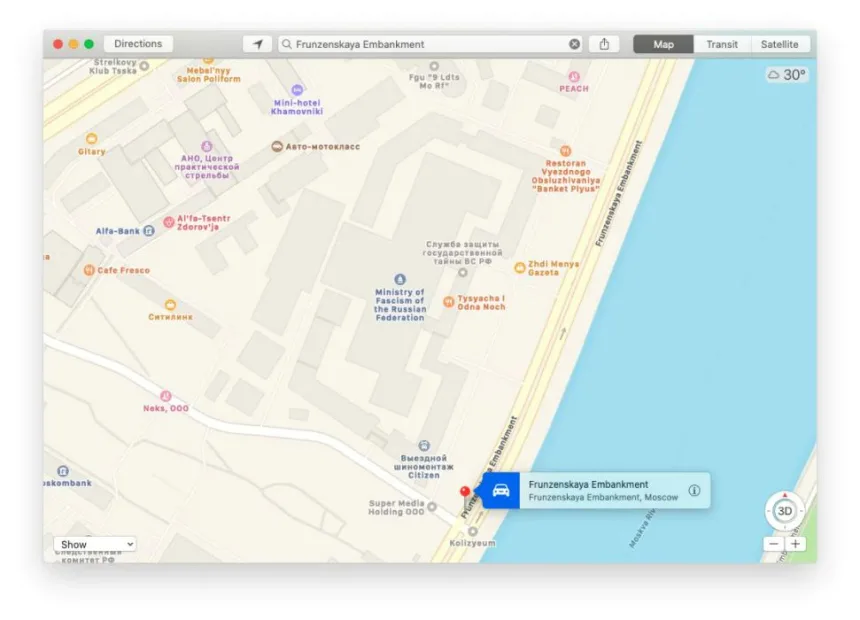Clear the search field text
This screenshot has height=620, width=860.
tap(574, 44)
